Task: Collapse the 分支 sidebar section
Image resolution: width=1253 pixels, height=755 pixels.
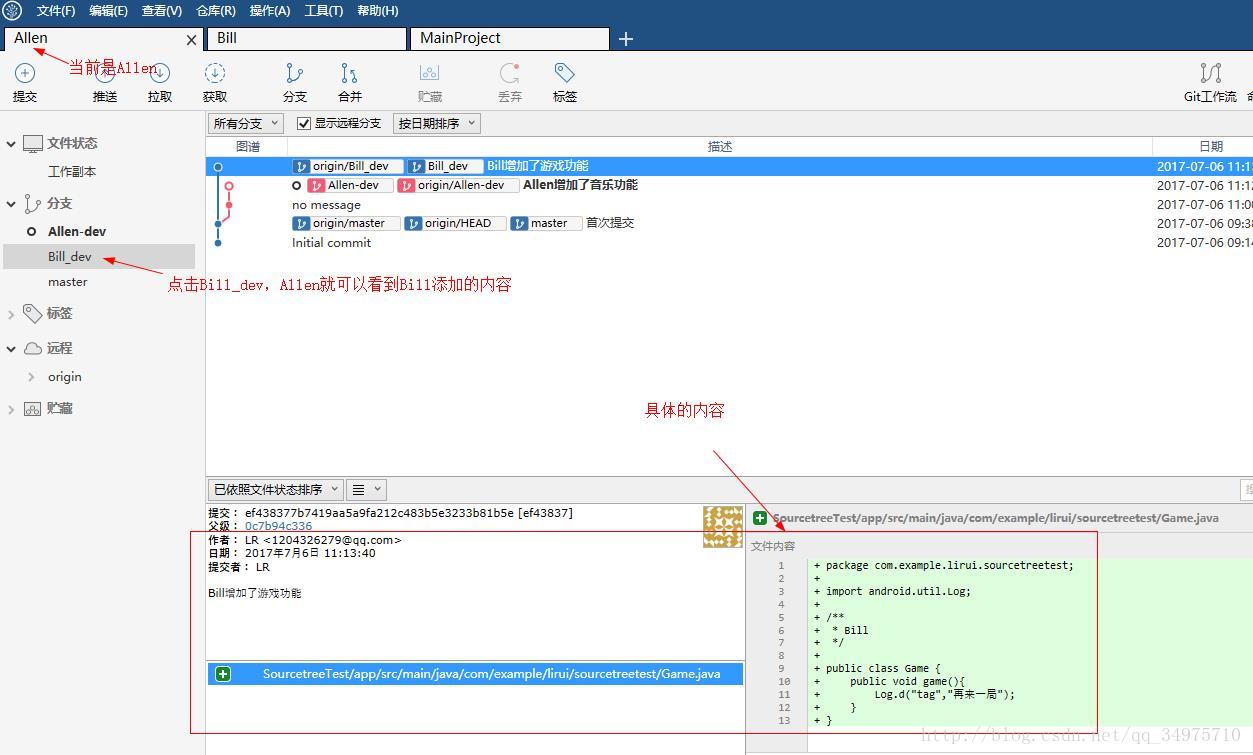Action: (x=11, y=204)
